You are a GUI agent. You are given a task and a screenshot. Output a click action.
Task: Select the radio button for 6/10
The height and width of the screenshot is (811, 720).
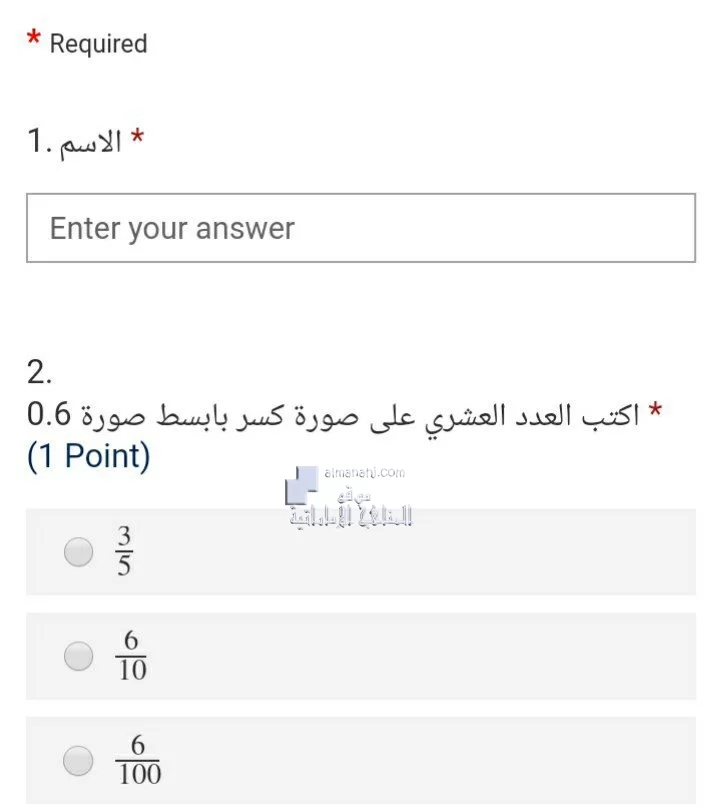79,656
